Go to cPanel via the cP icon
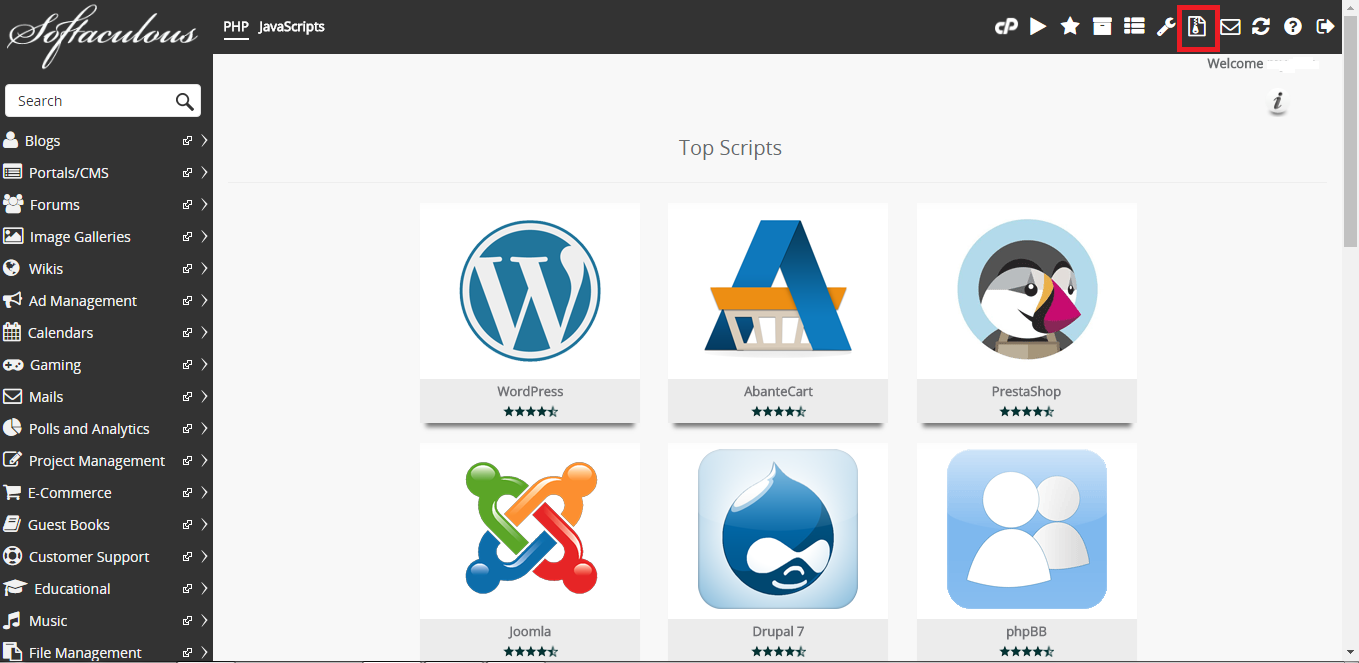Viewport: 1359px width, 663px height. [x=1006, y=27]
